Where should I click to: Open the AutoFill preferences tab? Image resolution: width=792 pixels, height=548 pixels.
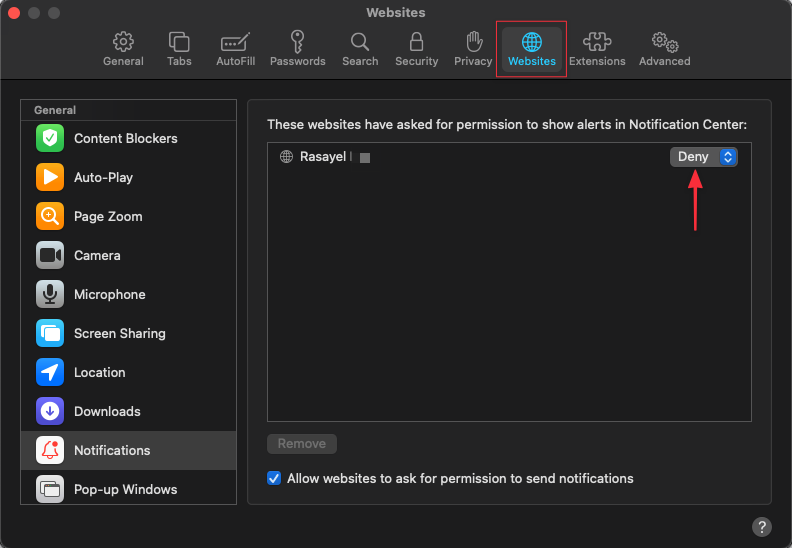click(235, 49)
